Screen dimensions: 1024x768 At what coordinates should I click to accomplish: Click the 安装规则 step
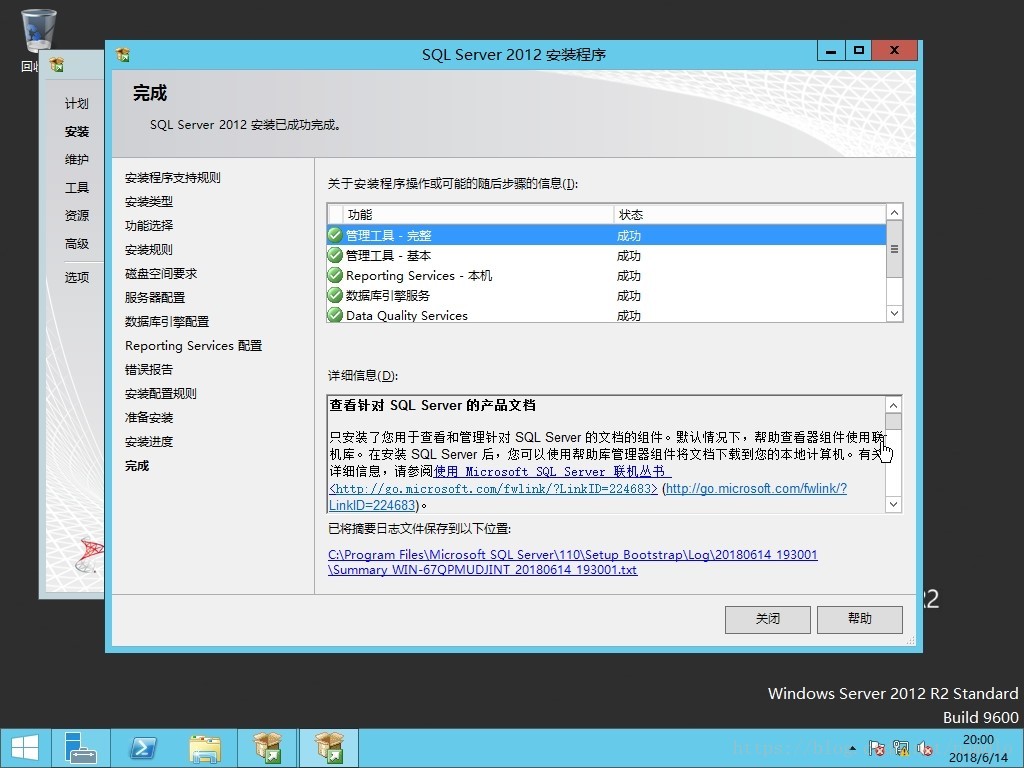[149, 249]
